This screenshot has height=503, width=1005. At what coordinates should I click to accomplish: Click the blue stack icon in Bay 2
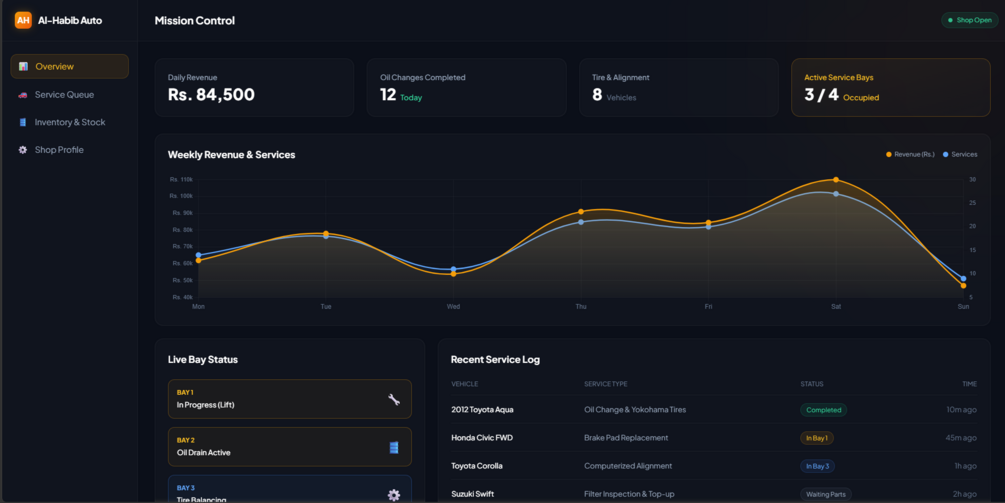coord(394,447)
